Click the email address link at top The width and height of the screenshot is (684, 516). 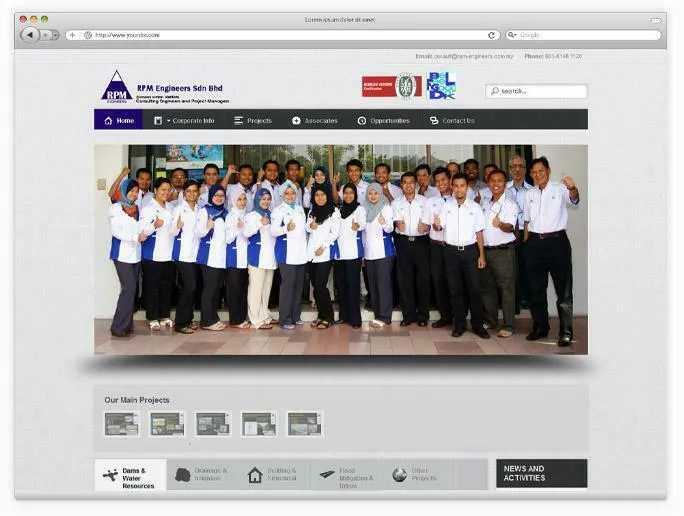pyautogui.click(x=464, y=56)
